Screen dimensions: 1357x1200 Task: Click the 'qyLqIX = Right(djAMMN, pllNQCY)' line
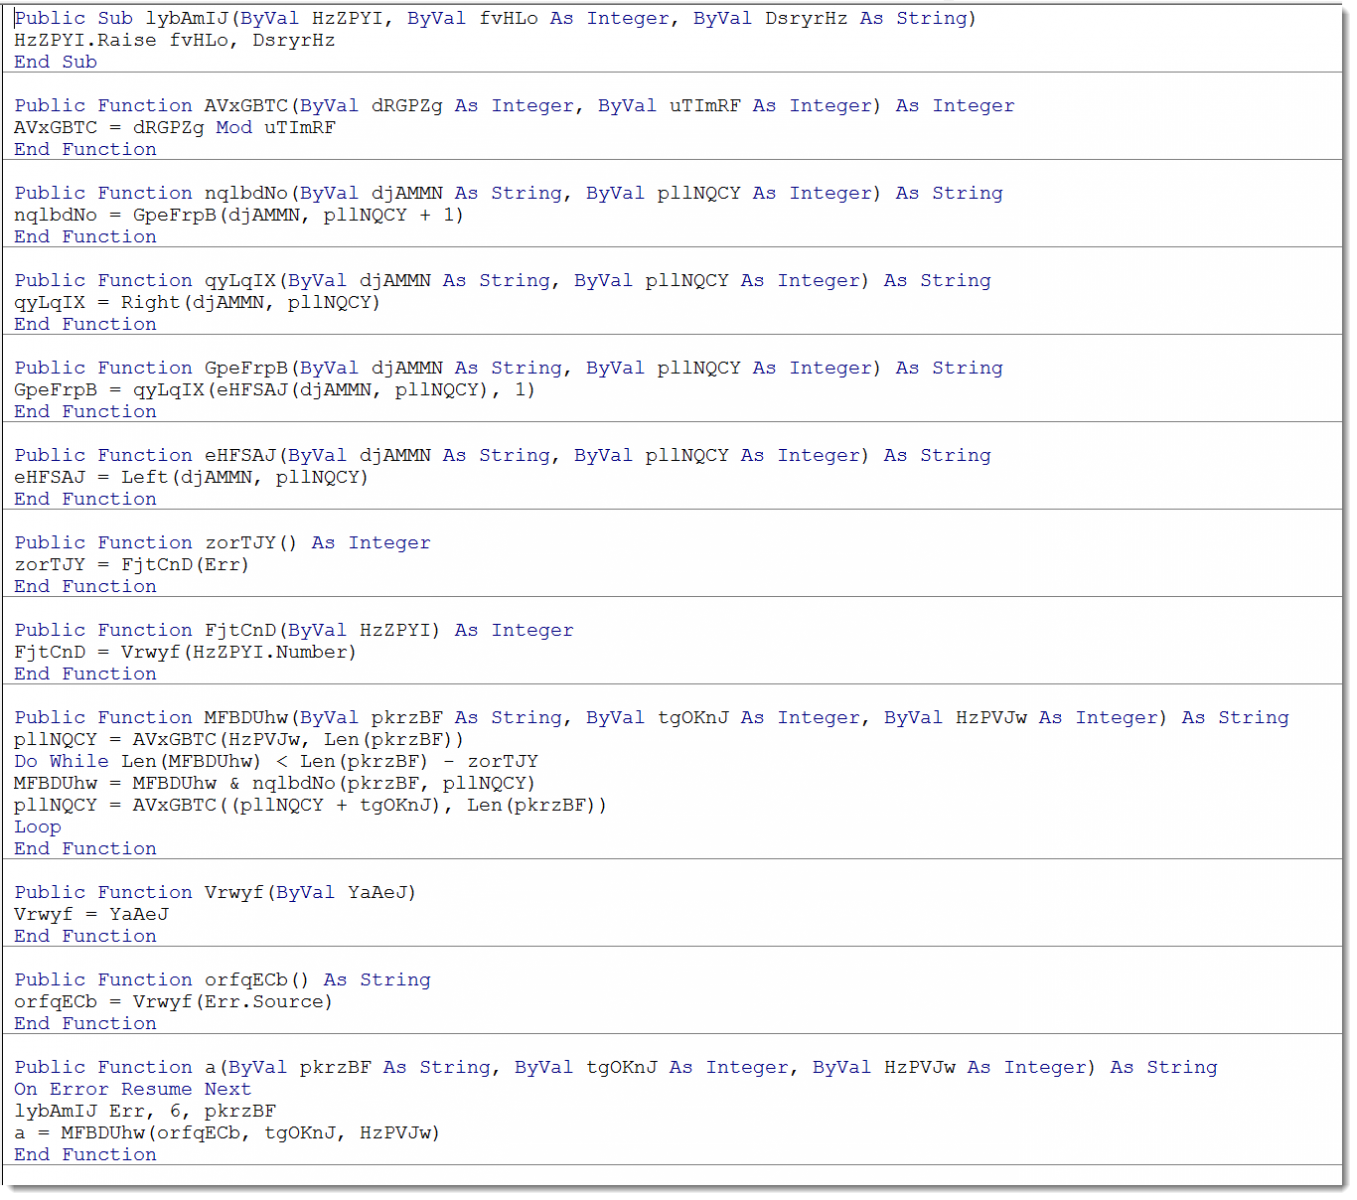coord(197,303)
